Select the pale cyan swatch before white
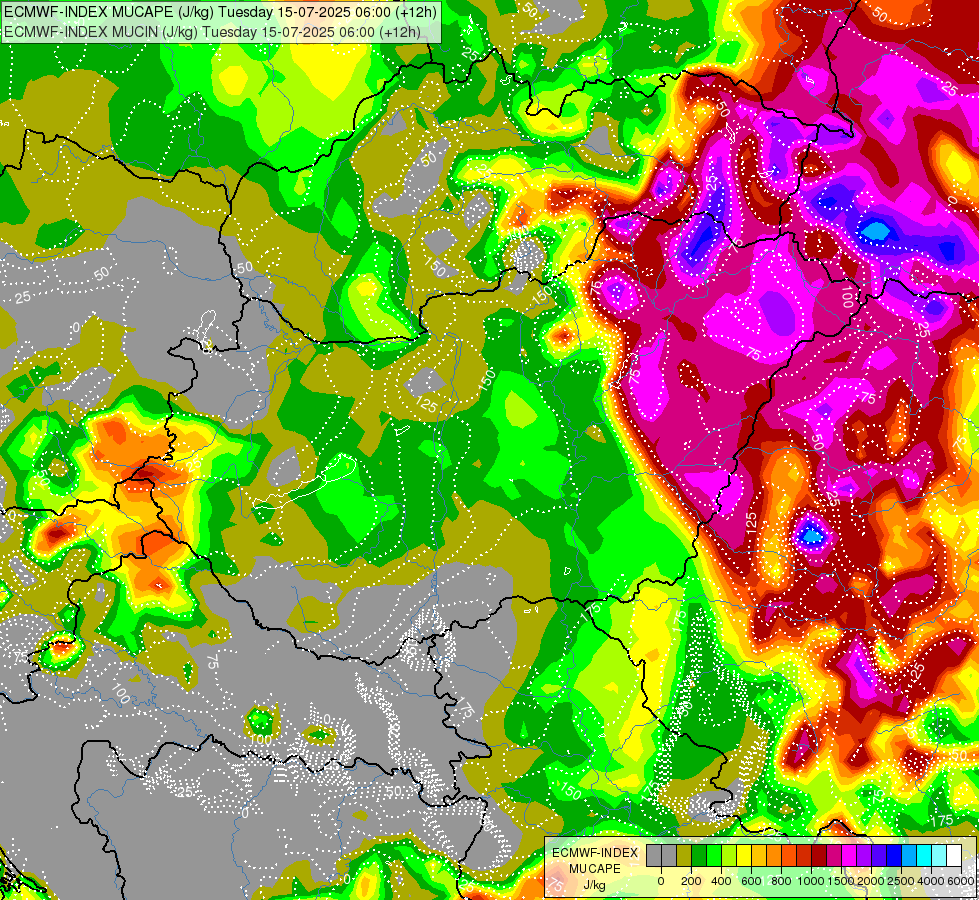979x900 pixels. pyautogui.click(x=940, y=856)
